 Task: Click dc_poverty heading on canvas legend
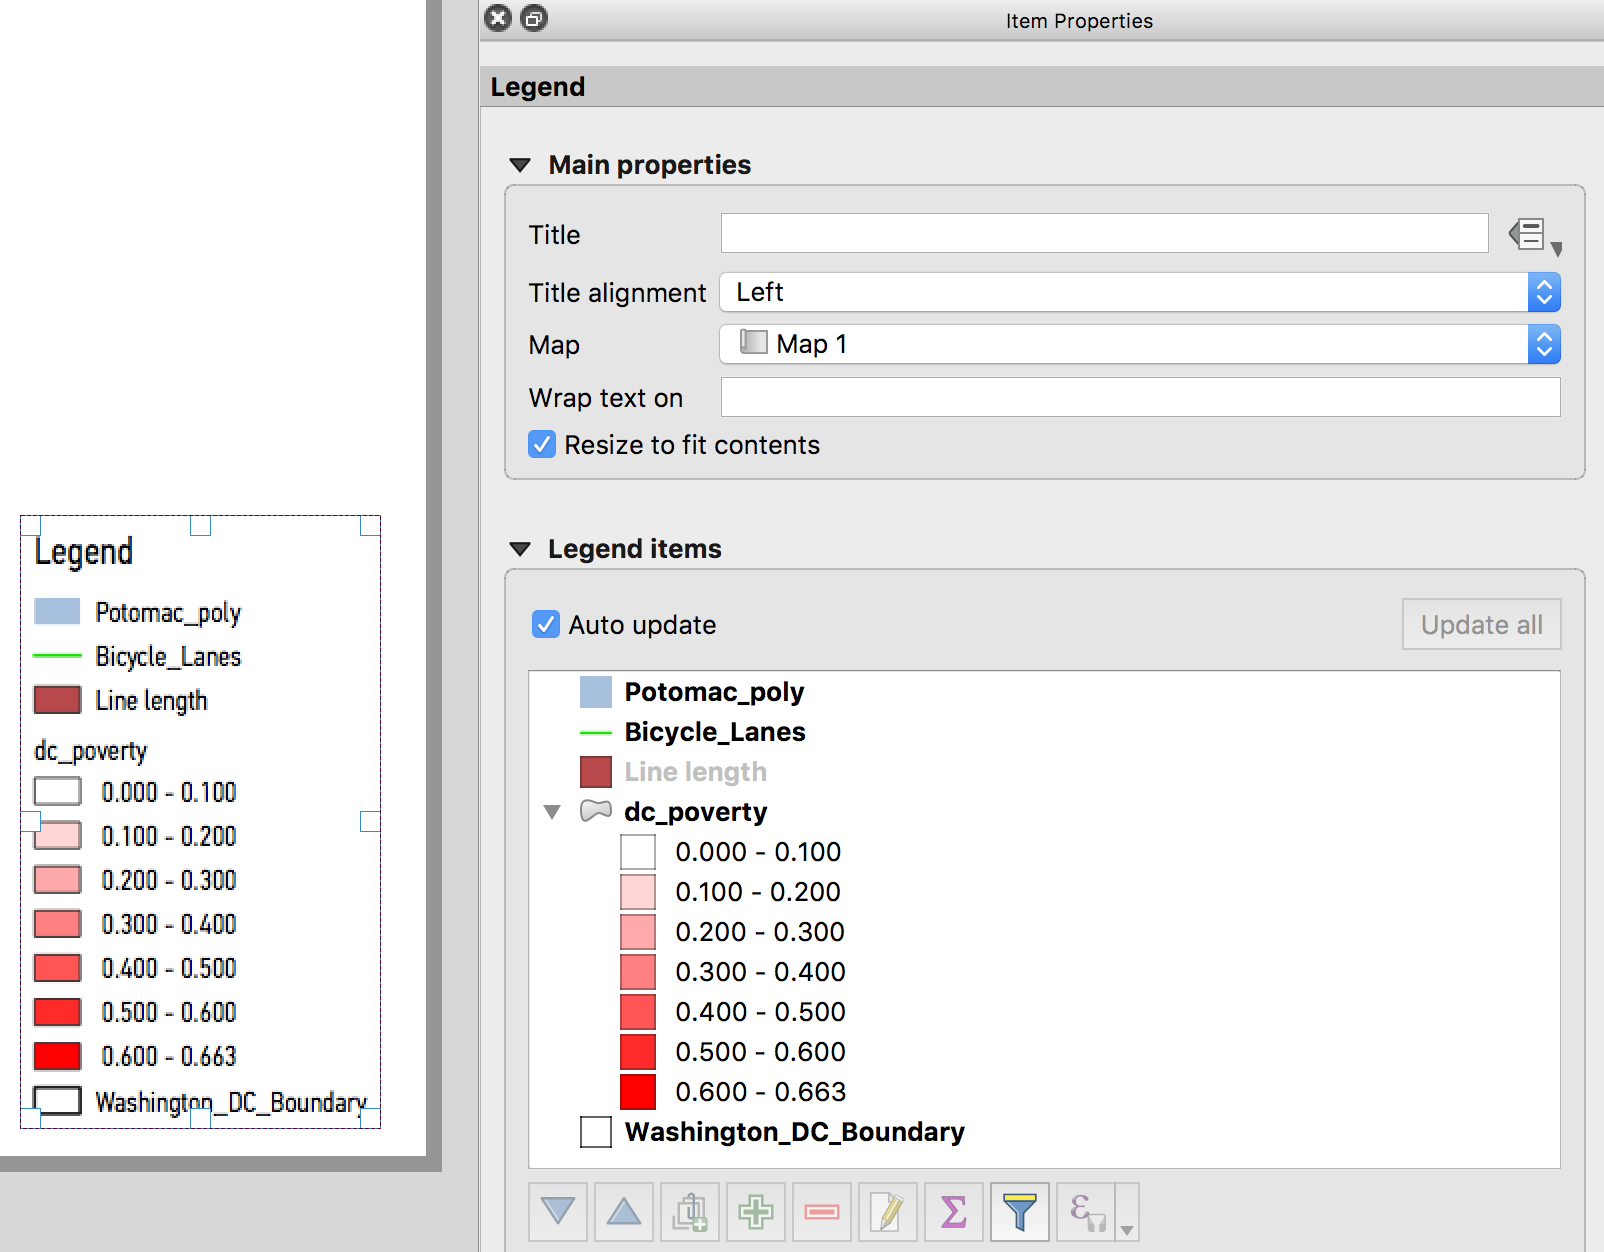pyautogui.click(x=91, y=751)
